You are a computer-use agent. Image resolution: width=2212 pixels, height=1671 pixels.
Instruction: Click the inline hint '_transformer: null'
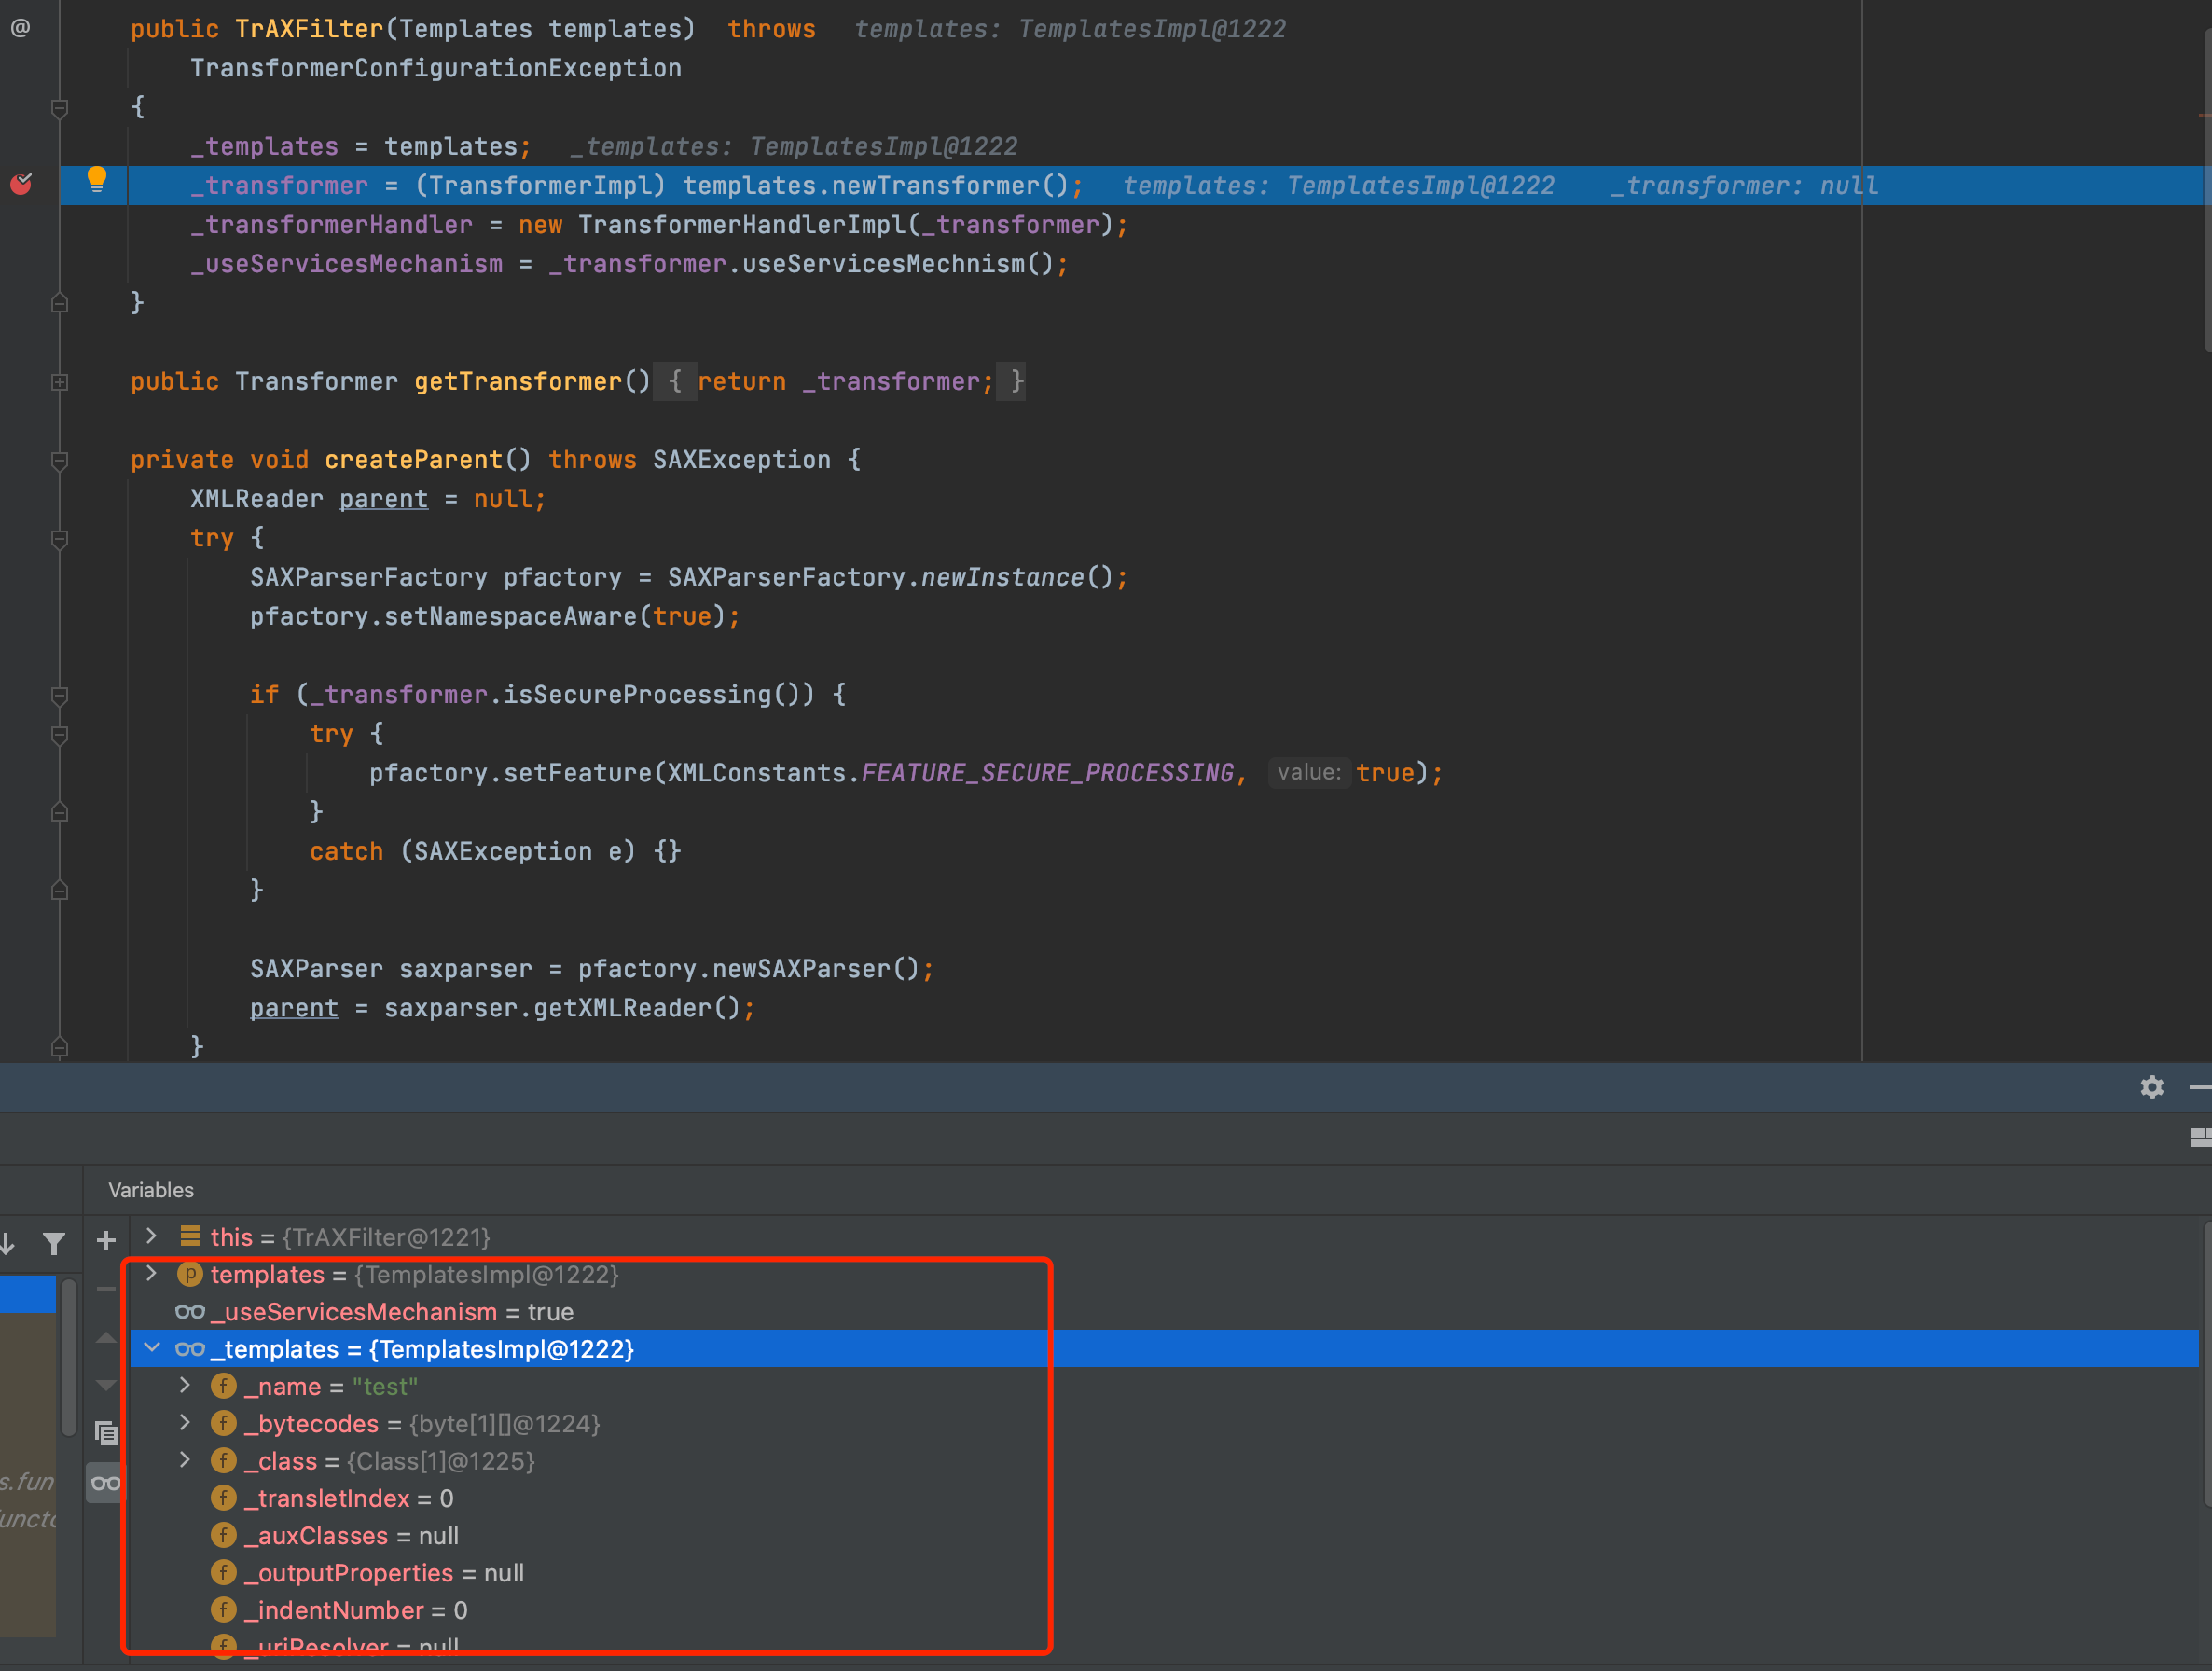pyautogui.click(x=1744, y=186)
